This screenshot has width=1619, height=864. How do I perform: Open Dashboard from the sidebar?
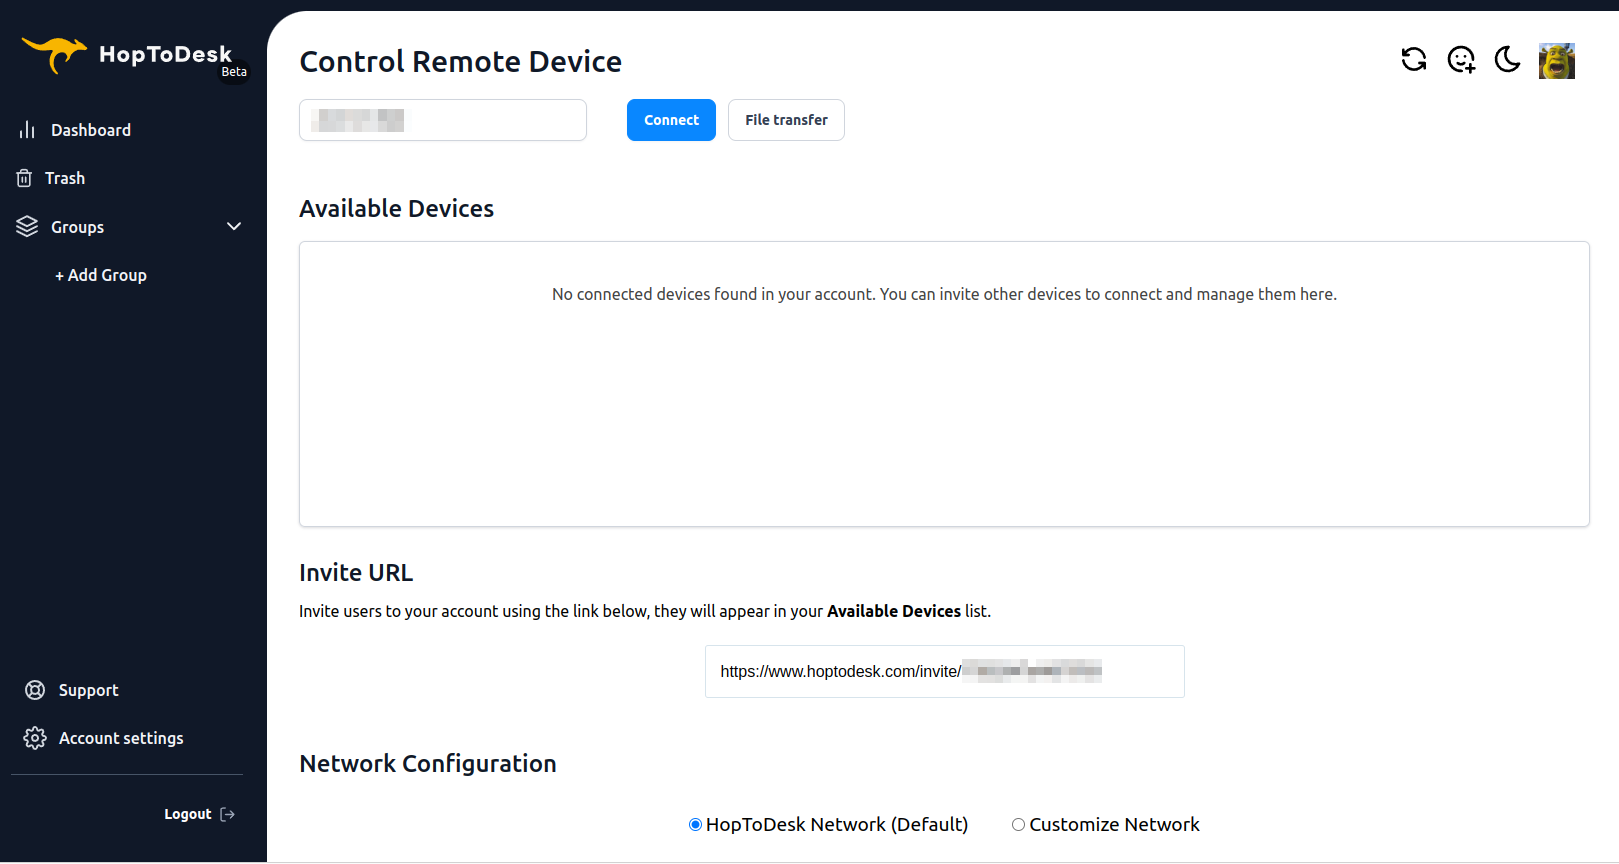click(91, 130)
